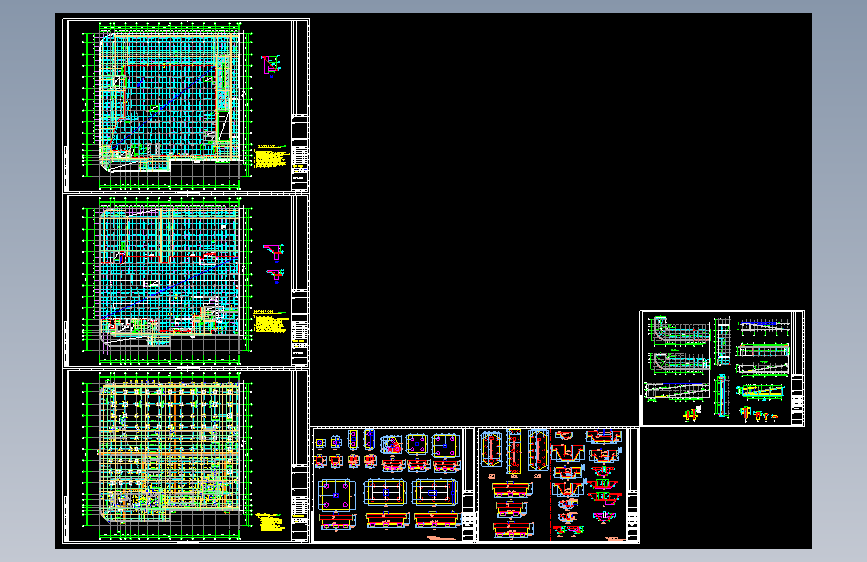Open the section detail sheet with red dashed divider
This screenshot has width=867, height=562.
[x=558, y=485]
